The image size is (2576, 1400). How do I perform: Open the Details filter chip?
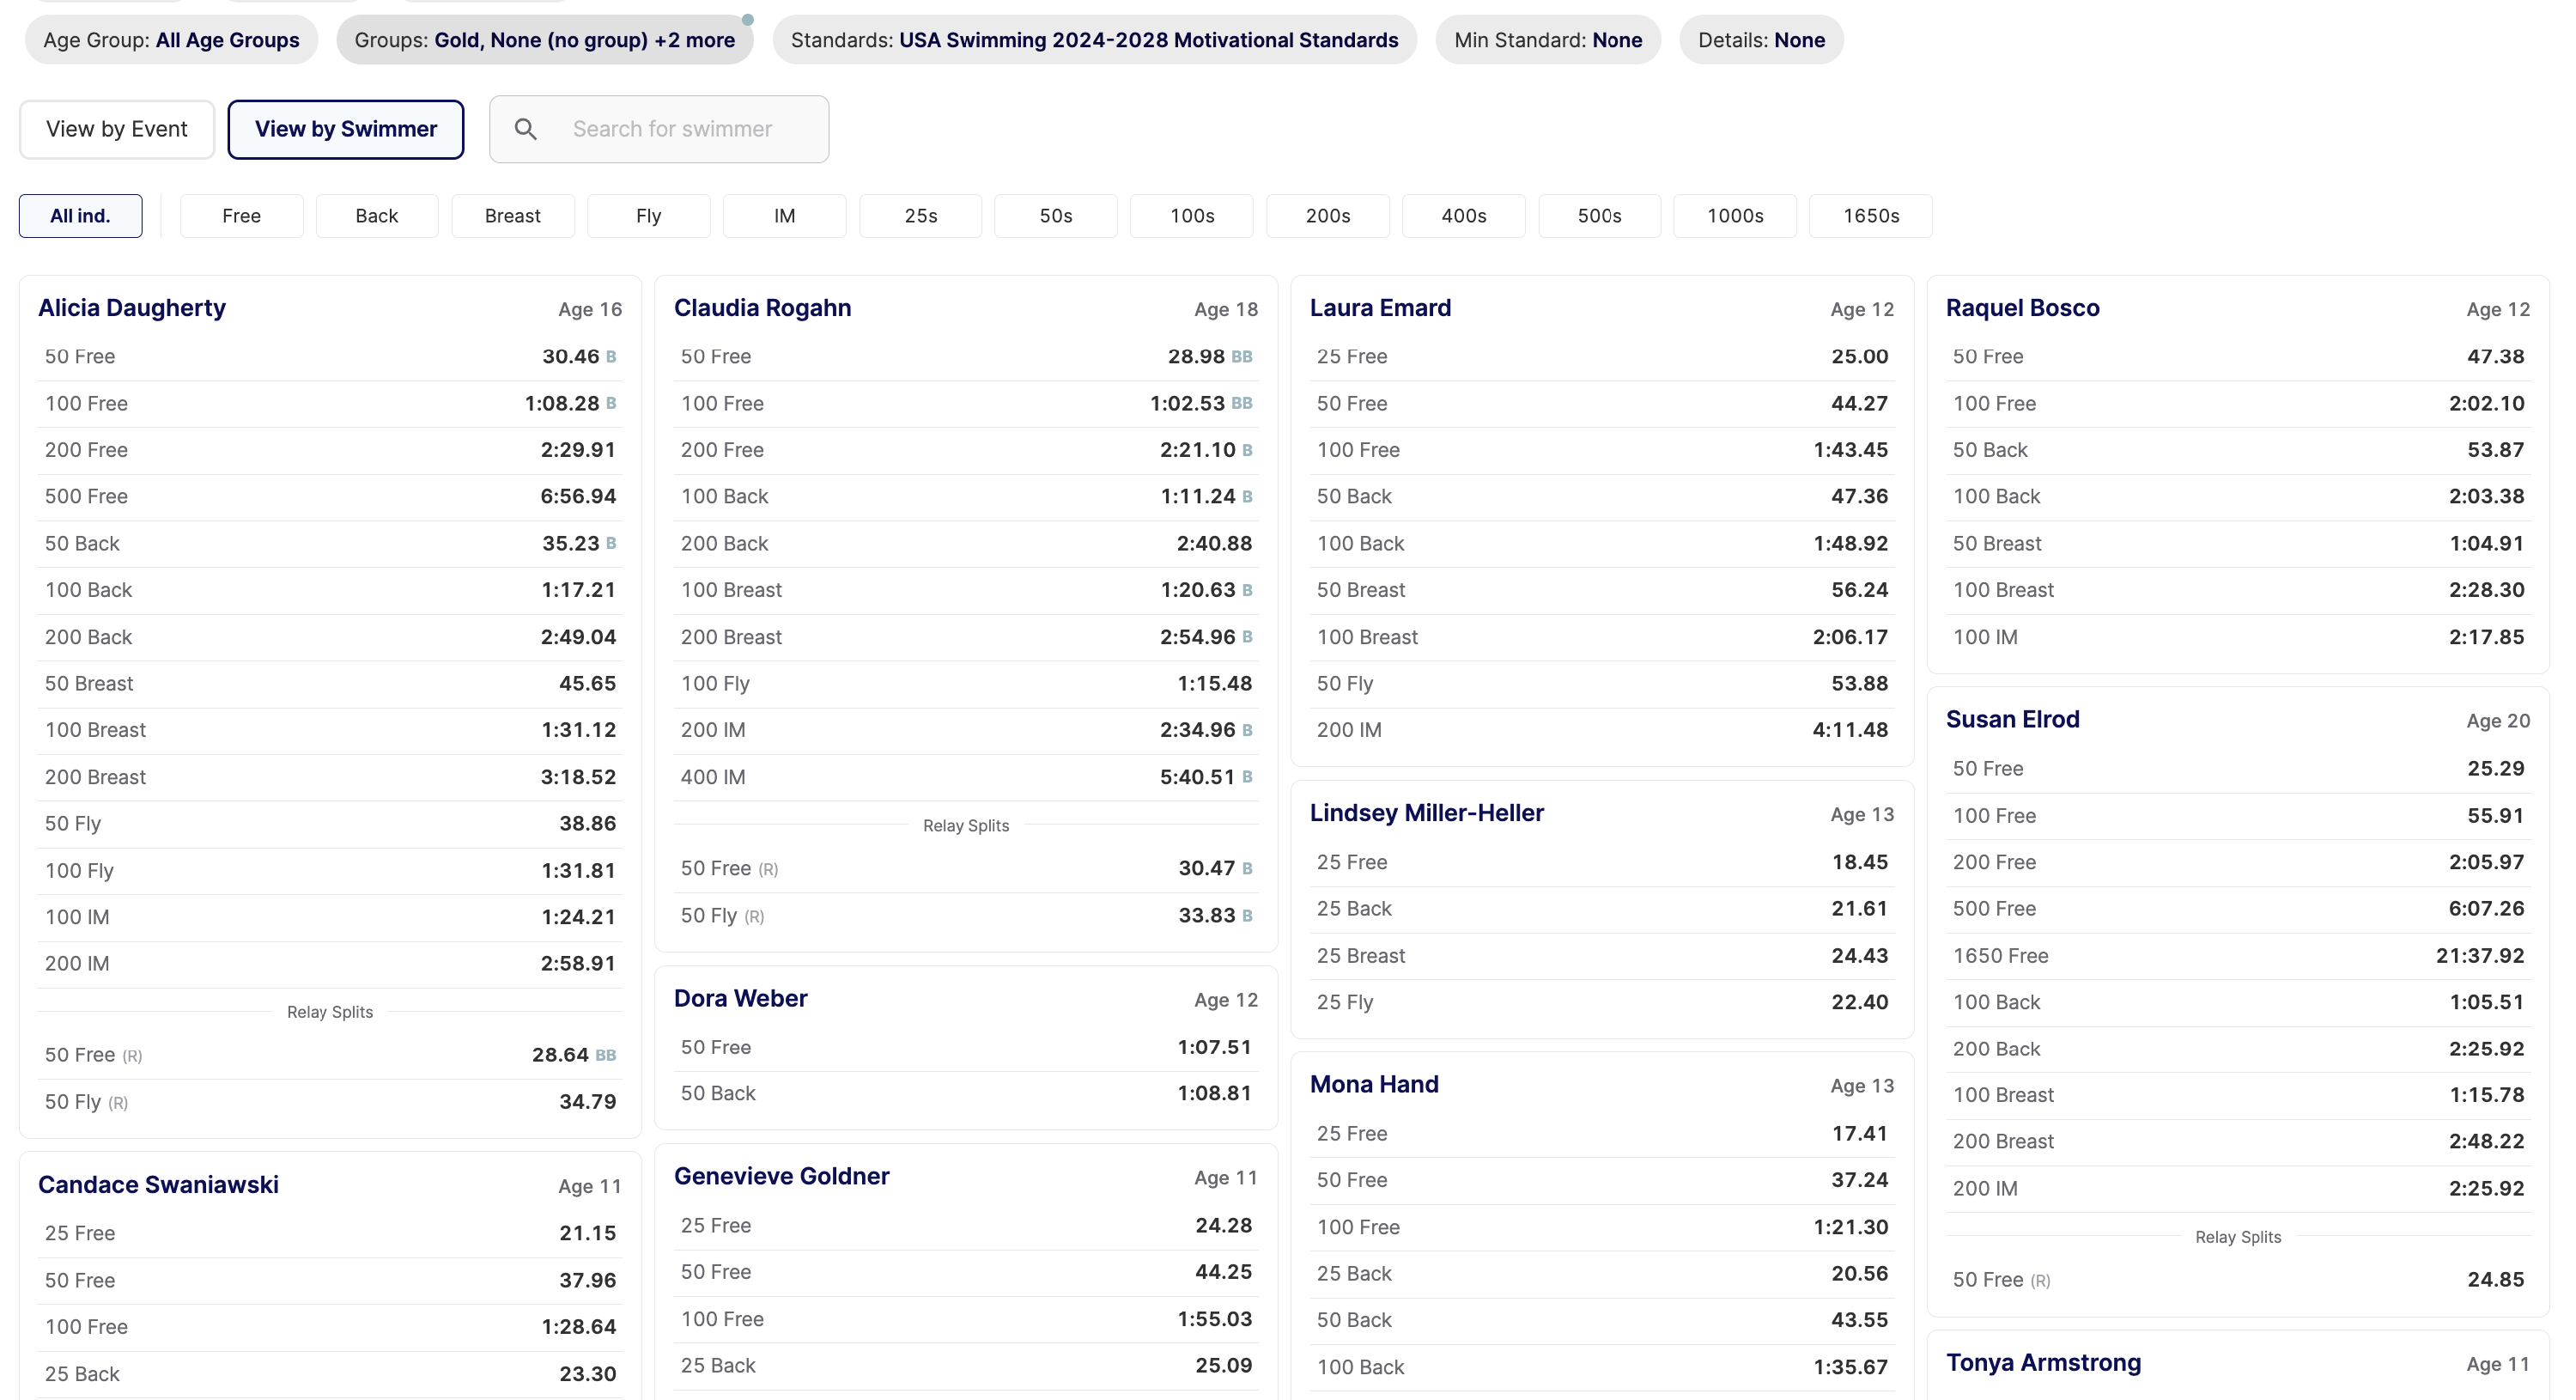pos(1760,40)
